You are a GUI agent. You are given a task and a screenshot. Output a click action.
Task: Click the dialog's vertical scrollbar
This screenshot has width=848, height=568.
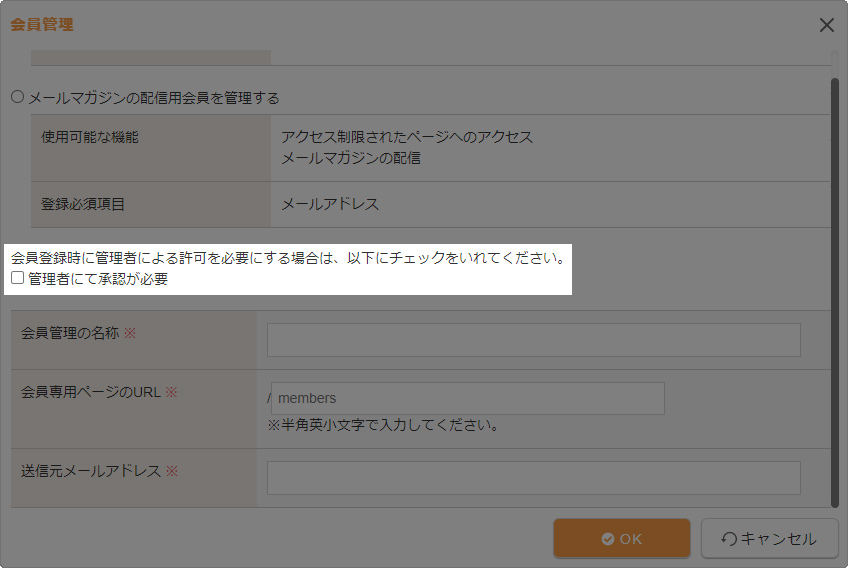tap(834, 290)
